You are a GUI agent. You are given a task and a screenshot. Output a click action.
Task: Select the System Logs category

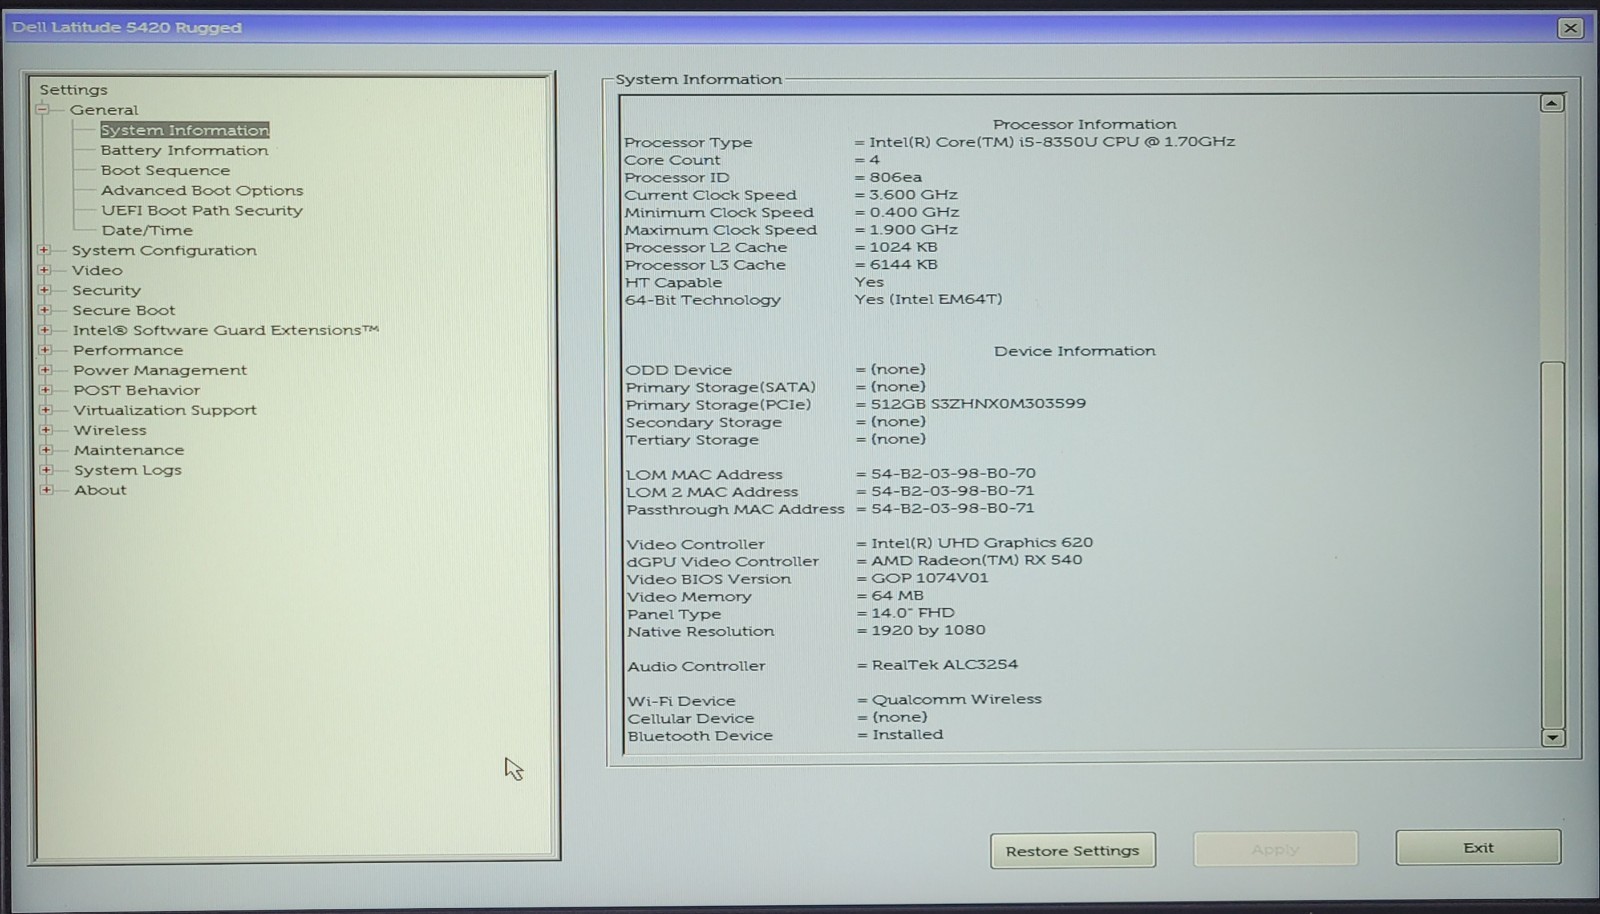click(x=128, y=470)
